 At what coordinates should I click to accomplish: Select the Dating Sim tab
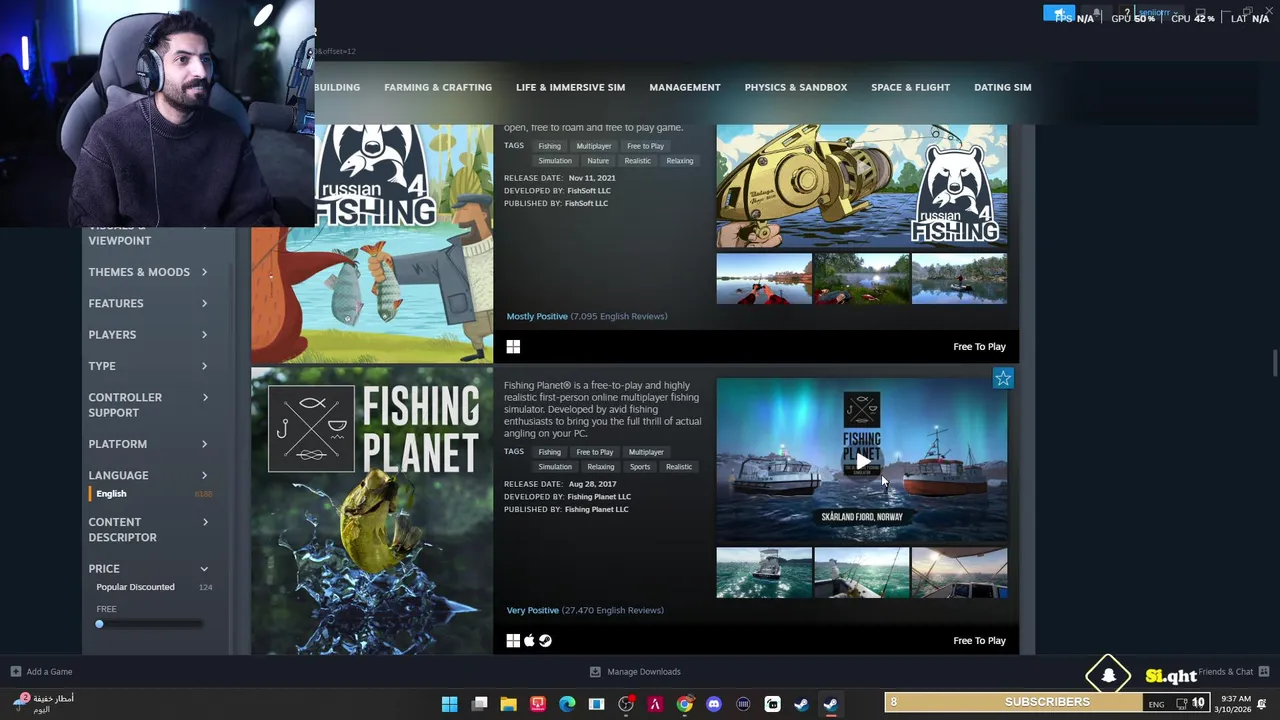tap(1003, 87)
